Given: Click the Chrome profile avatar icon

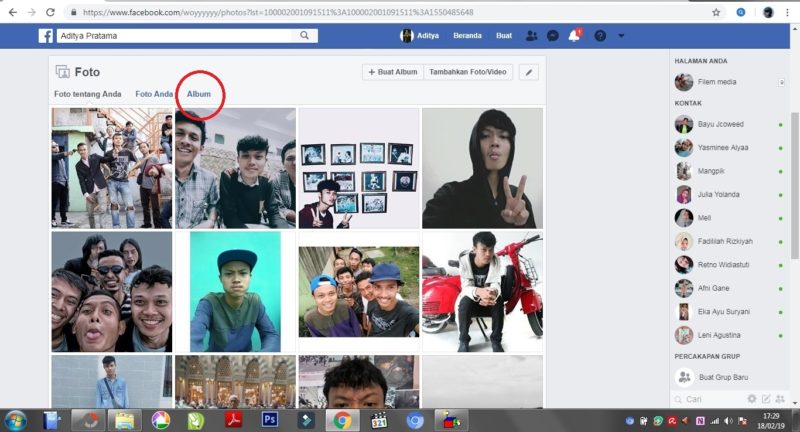Looking at the screenshot, I should click(768, 12).
